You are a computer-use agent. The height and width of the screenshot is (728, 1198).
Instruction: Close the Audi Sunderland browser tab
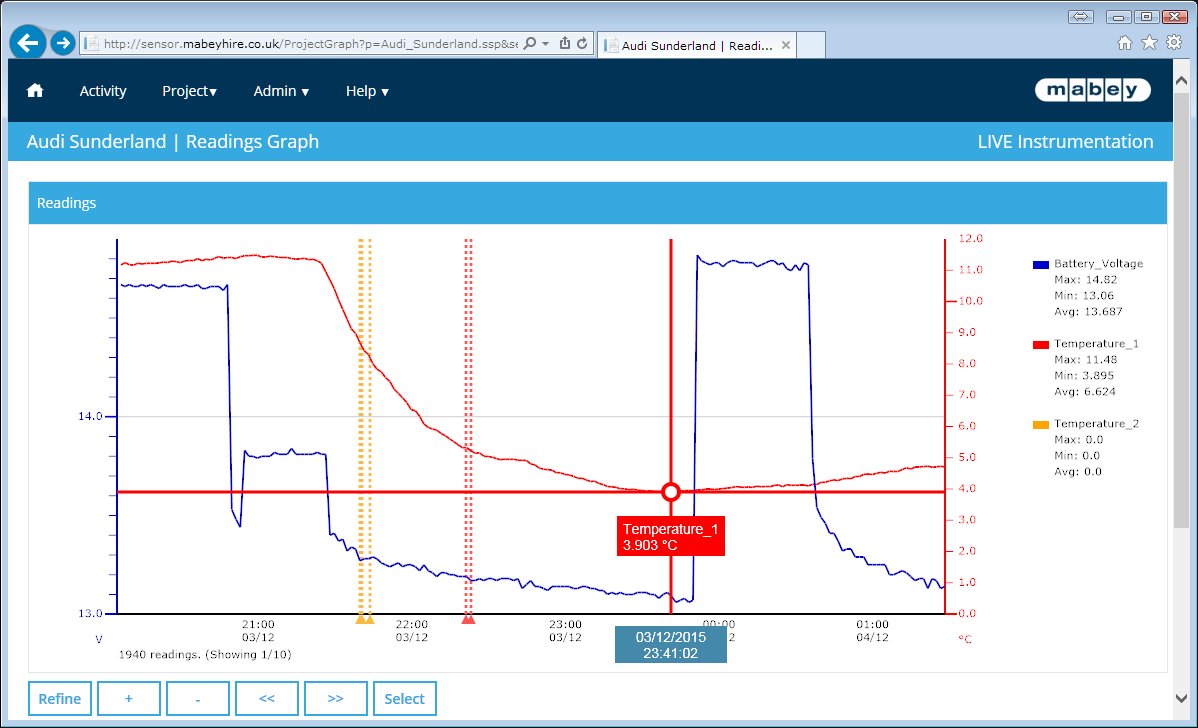click(x=785, y=45)
